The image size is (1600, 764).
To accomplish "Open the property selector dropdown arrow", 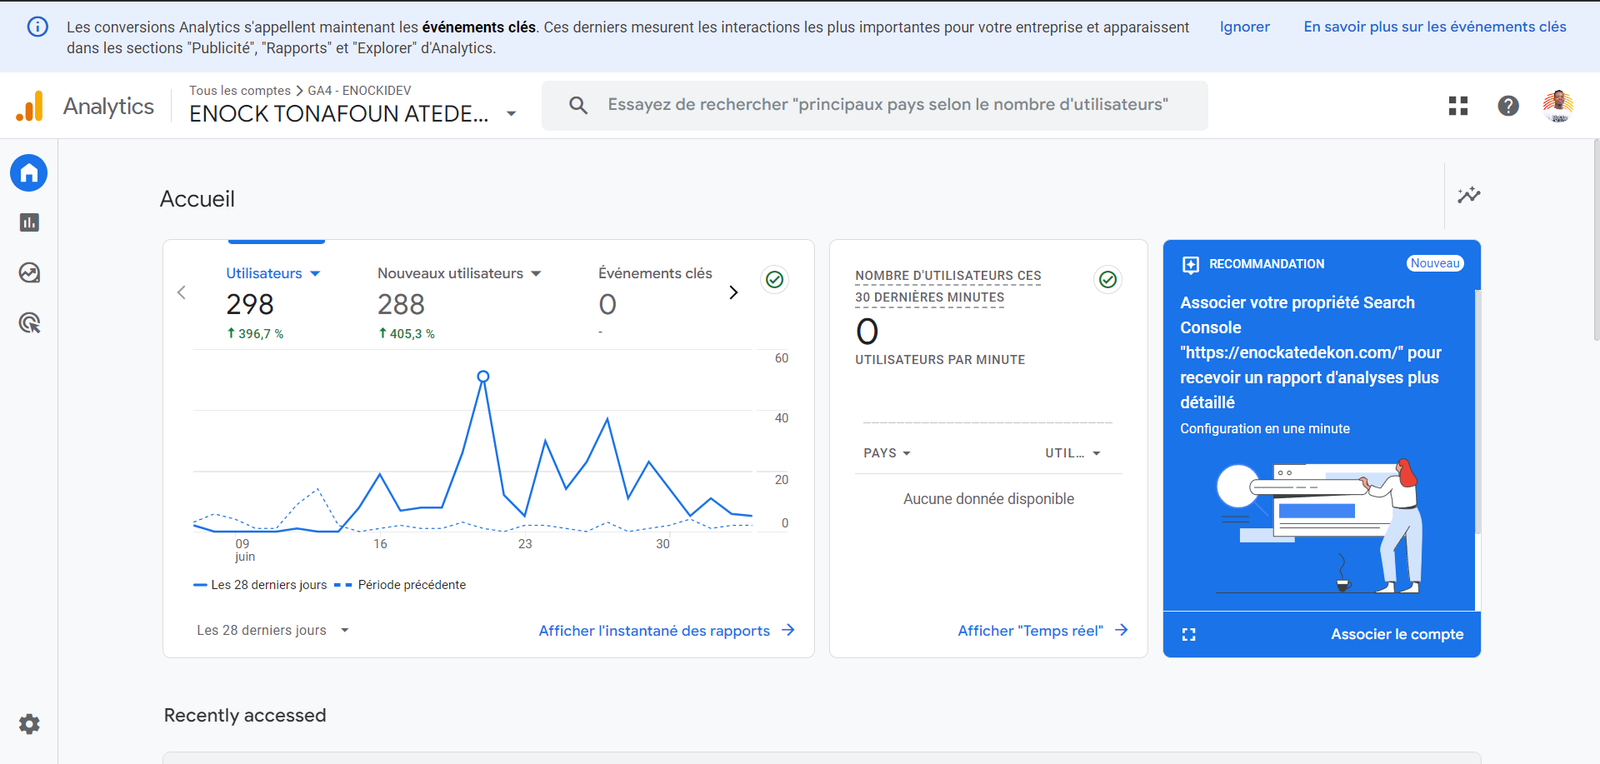I will tap(511, 114).
